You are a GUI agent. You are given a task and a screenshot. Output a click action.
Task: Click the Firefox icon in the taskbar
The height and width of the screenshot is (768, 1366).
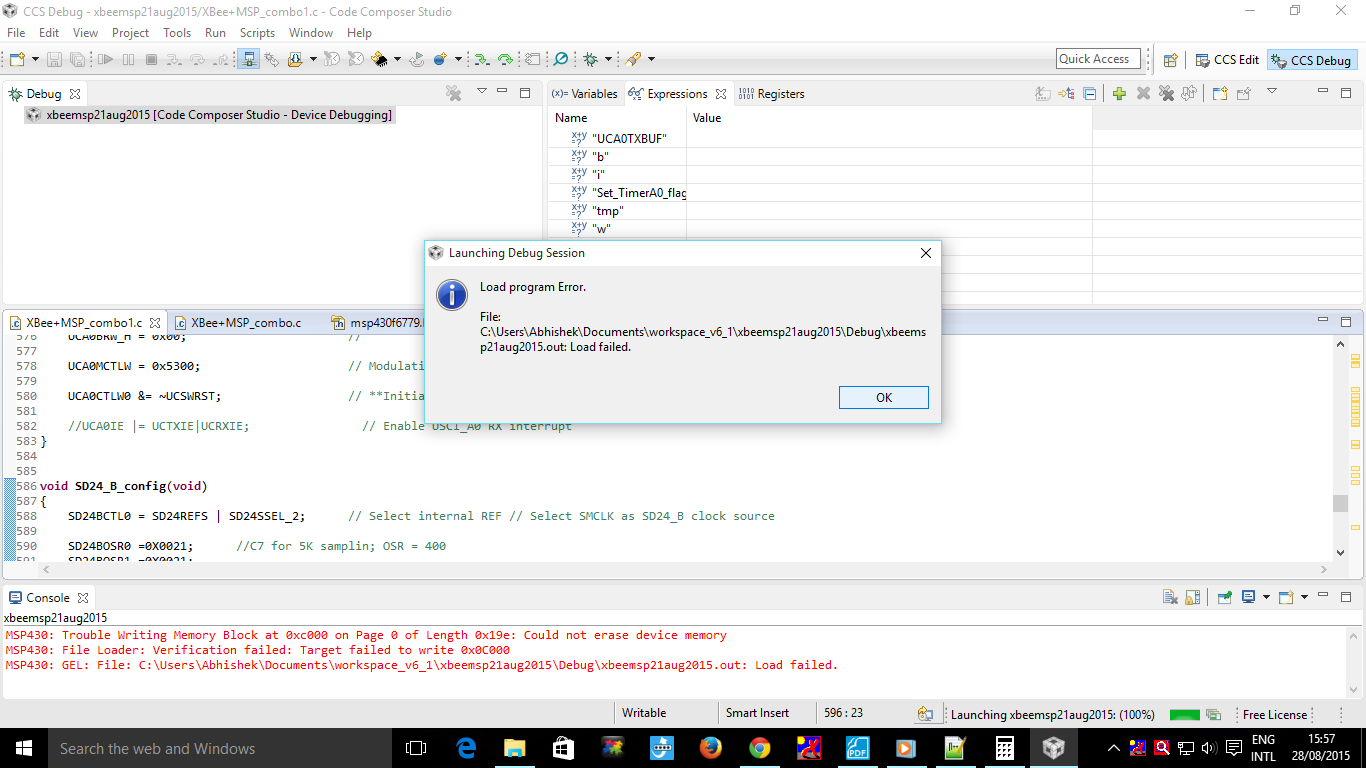711,748
